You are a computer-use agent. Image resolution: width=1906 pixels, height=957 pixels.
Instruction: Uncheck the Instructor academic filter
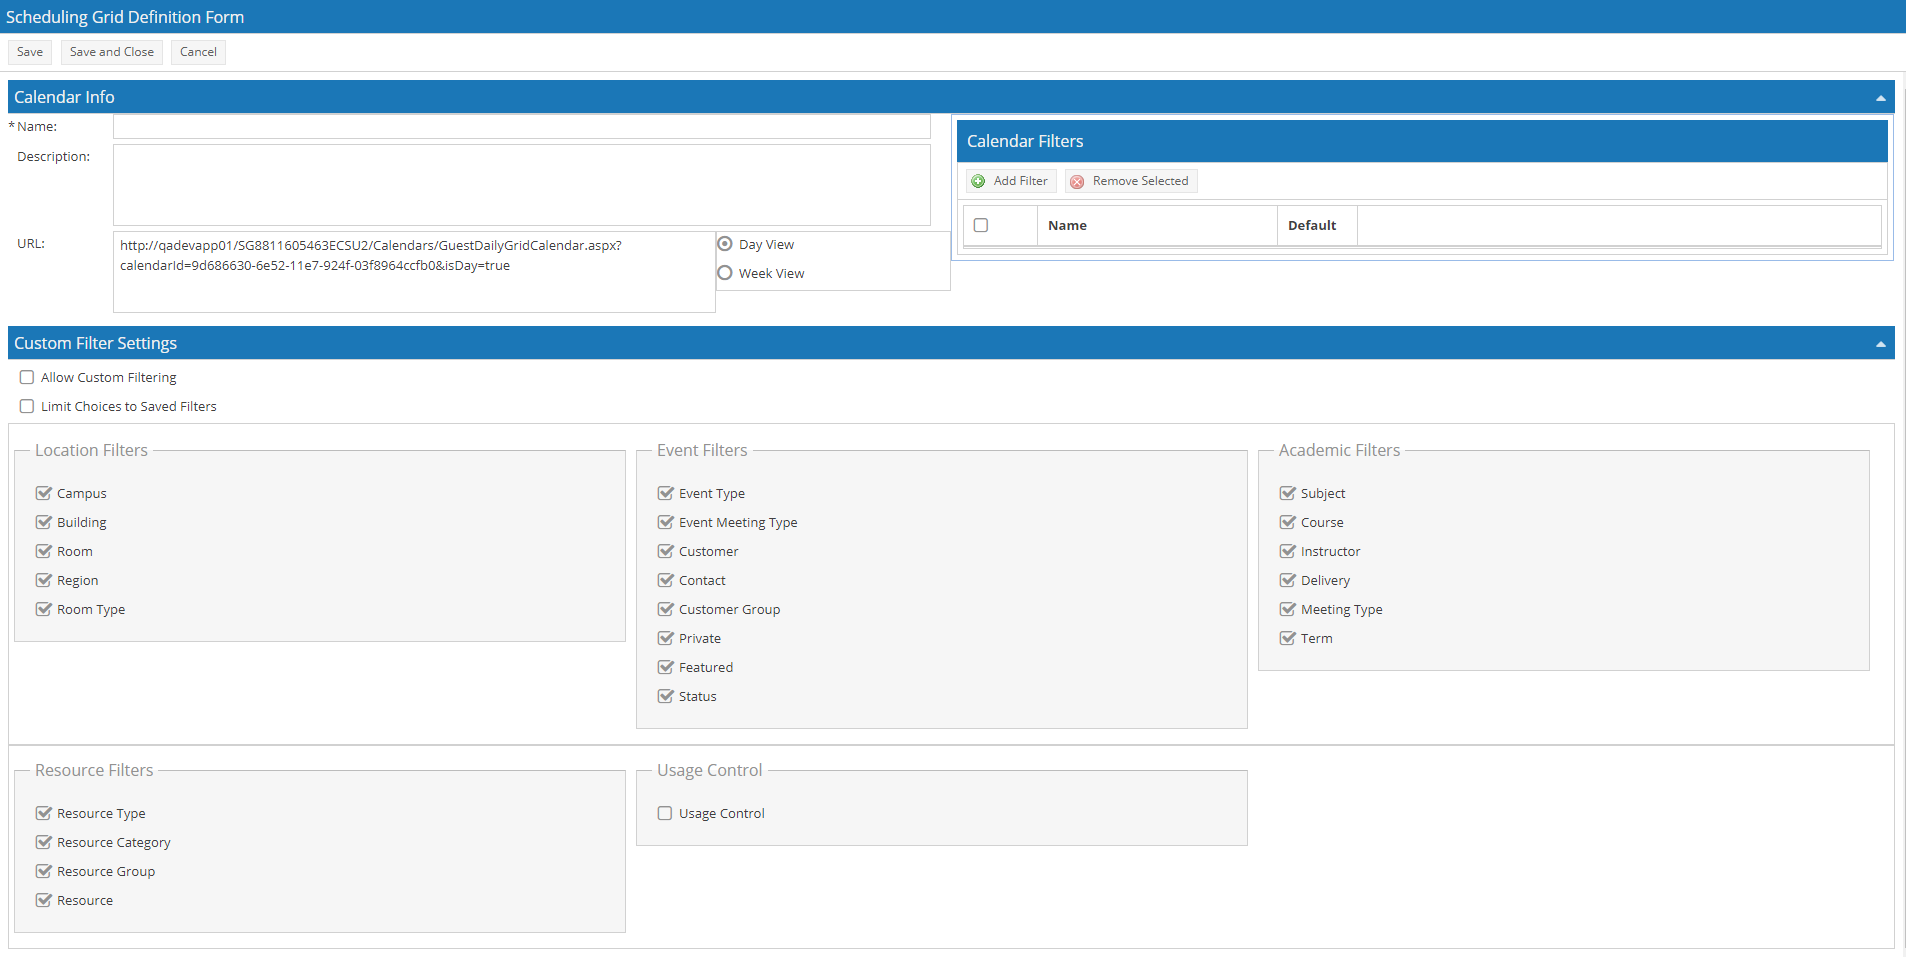coord(1288,551)
